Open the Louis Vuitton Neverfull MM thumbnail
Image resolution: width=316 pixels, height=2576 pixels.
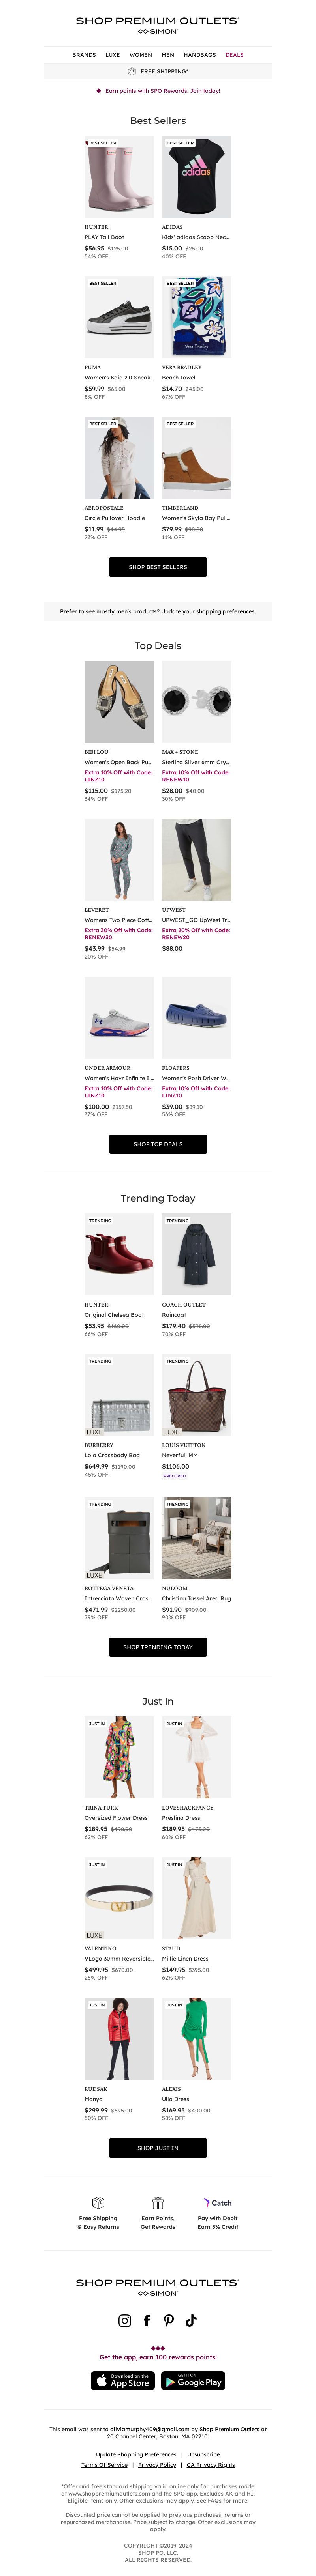point(197,1395)
